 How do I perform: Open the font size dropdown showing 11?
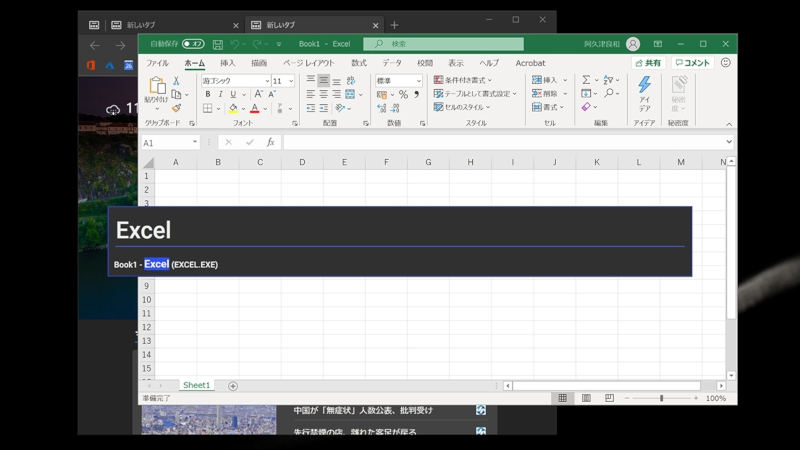(x=291, y=81)
